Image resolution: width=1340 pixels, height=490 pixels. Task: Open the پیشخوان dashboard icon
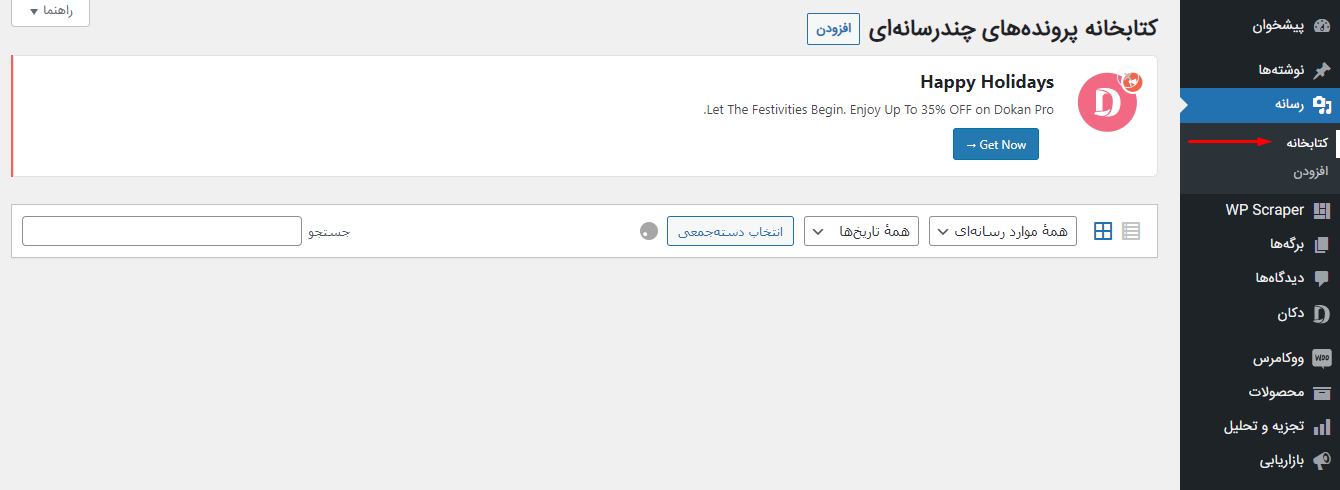1321,27
